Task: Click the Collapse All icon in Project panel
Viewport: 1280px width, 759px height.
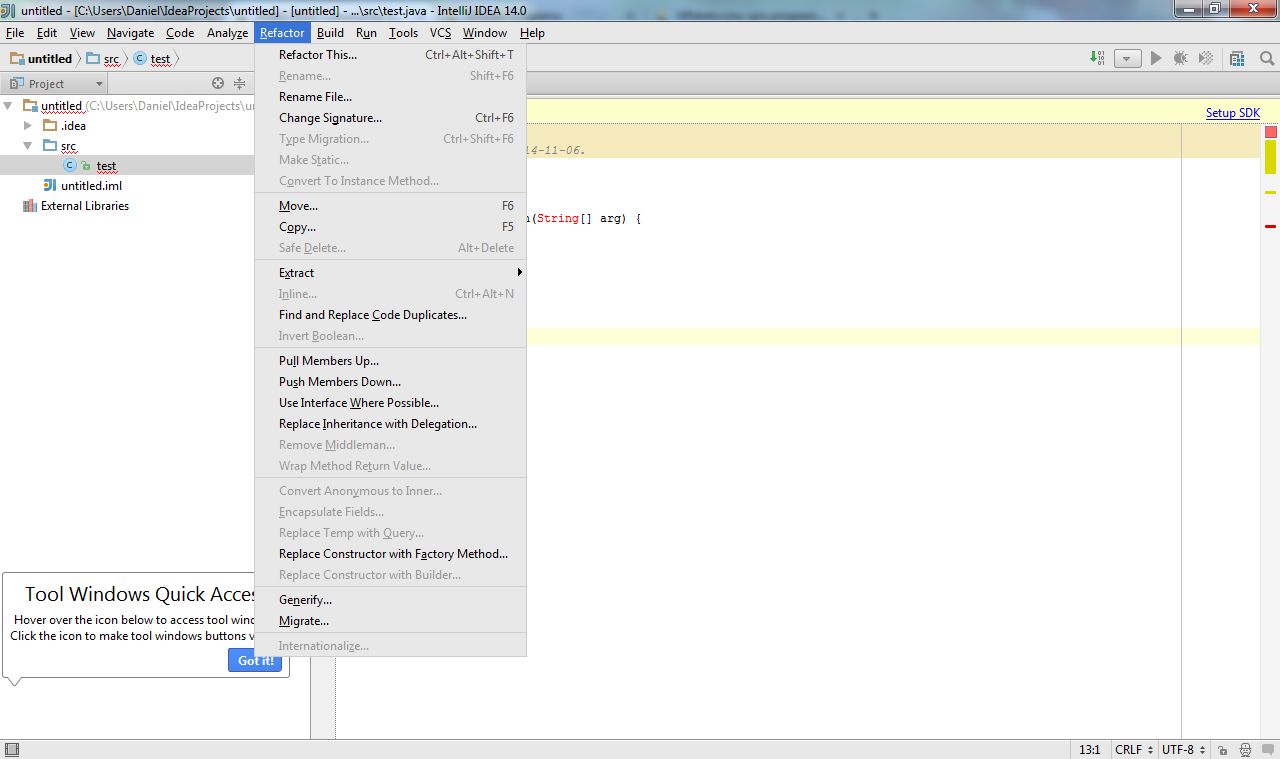Action: point(239,84)
